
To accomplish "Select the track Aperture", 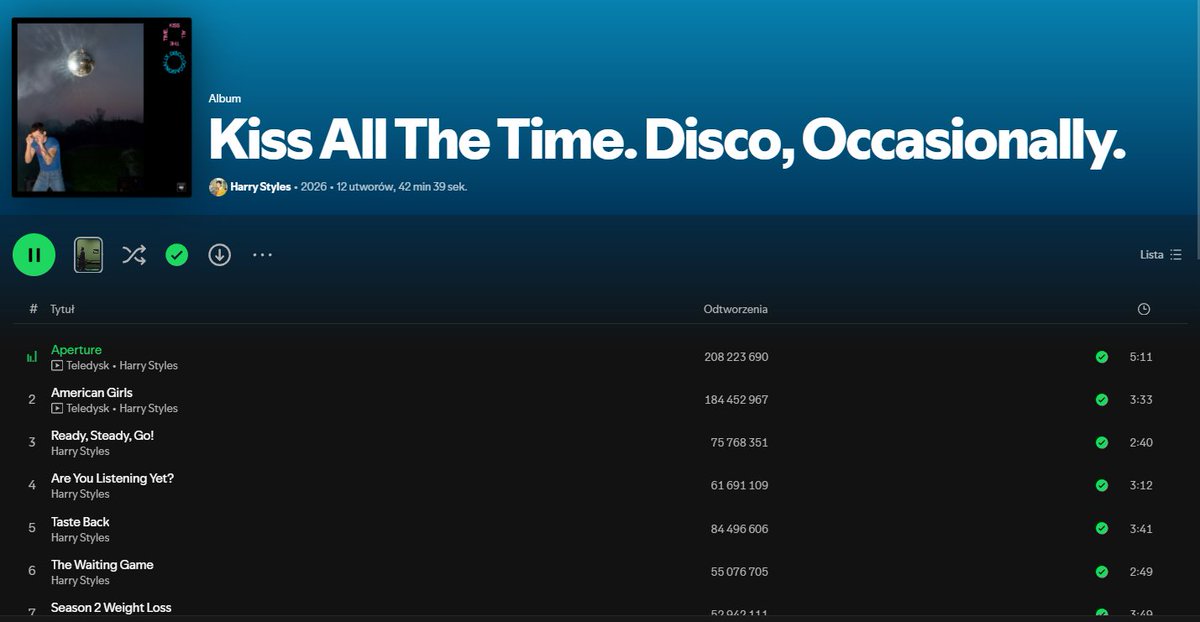I will [x=76, y=350].
